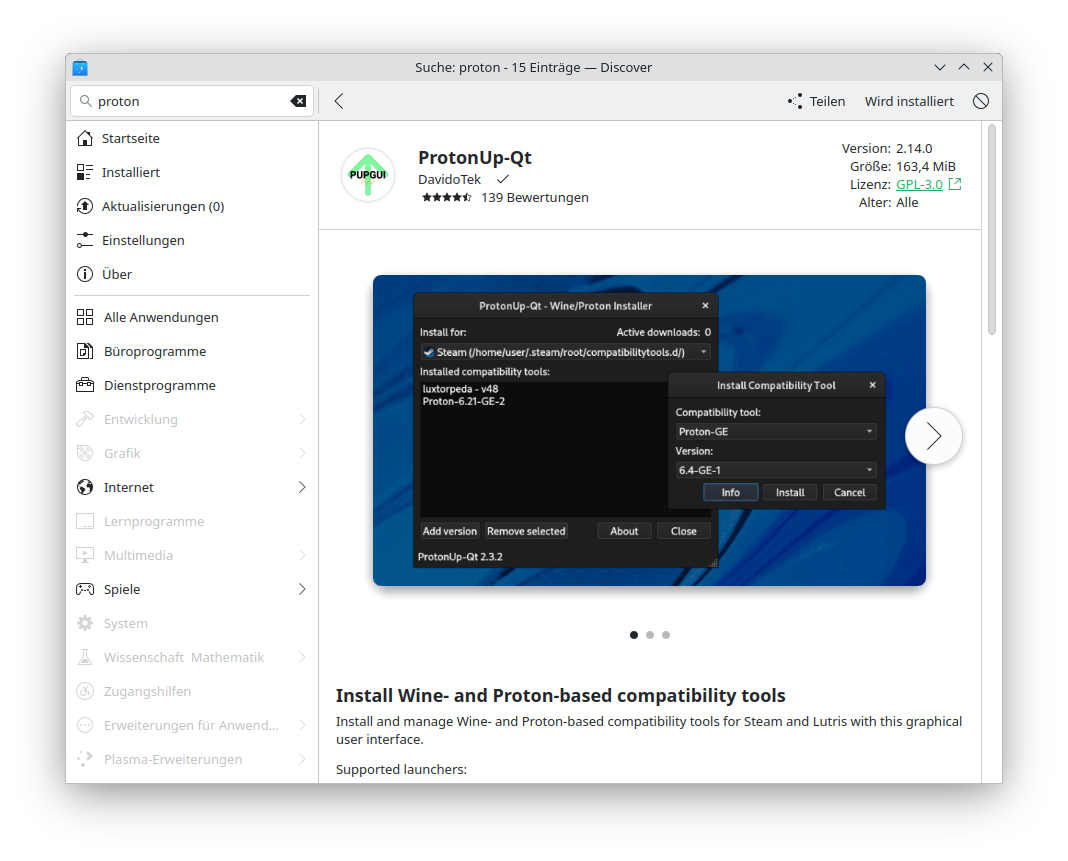The image size is (1068, 861).
Task: Expand Erweiterungen für Anwend... chevron
Action: [302, 726]
